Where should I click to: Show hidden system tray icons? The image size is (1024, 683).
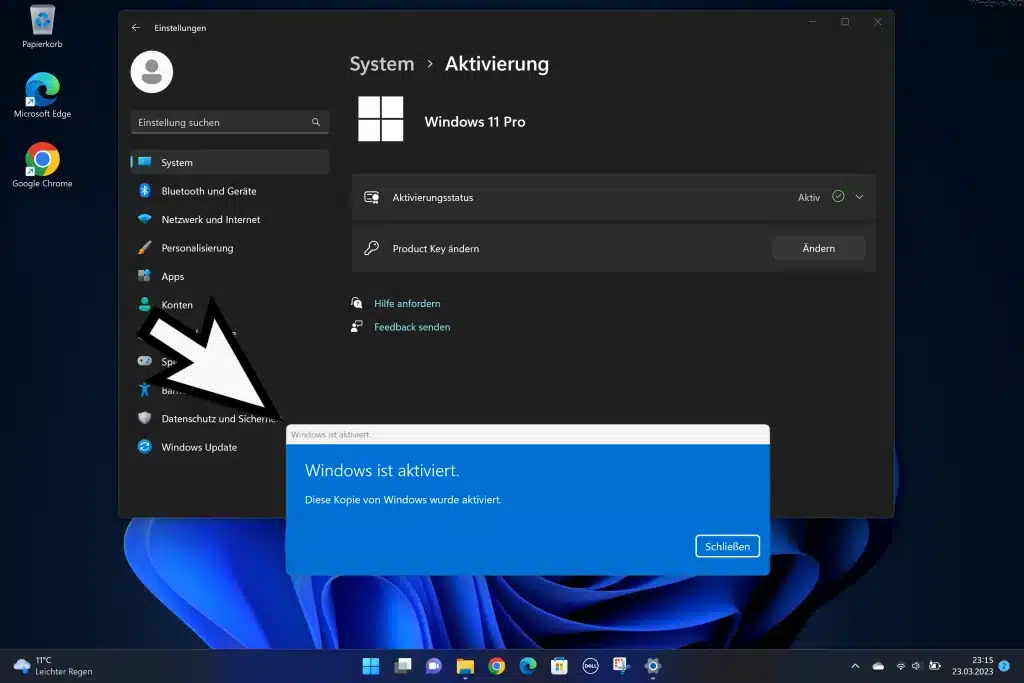click(856, 666)
